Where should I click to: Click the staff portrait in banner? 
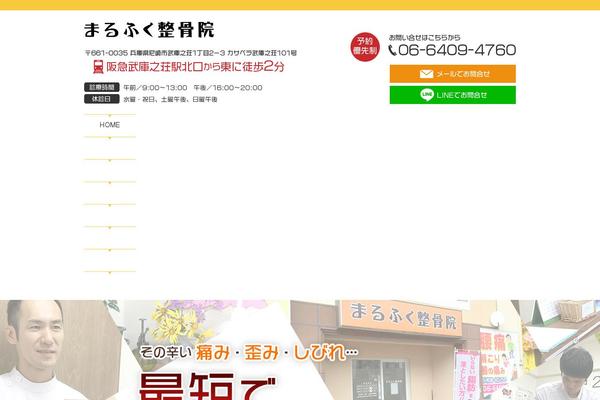coord(38,350)
